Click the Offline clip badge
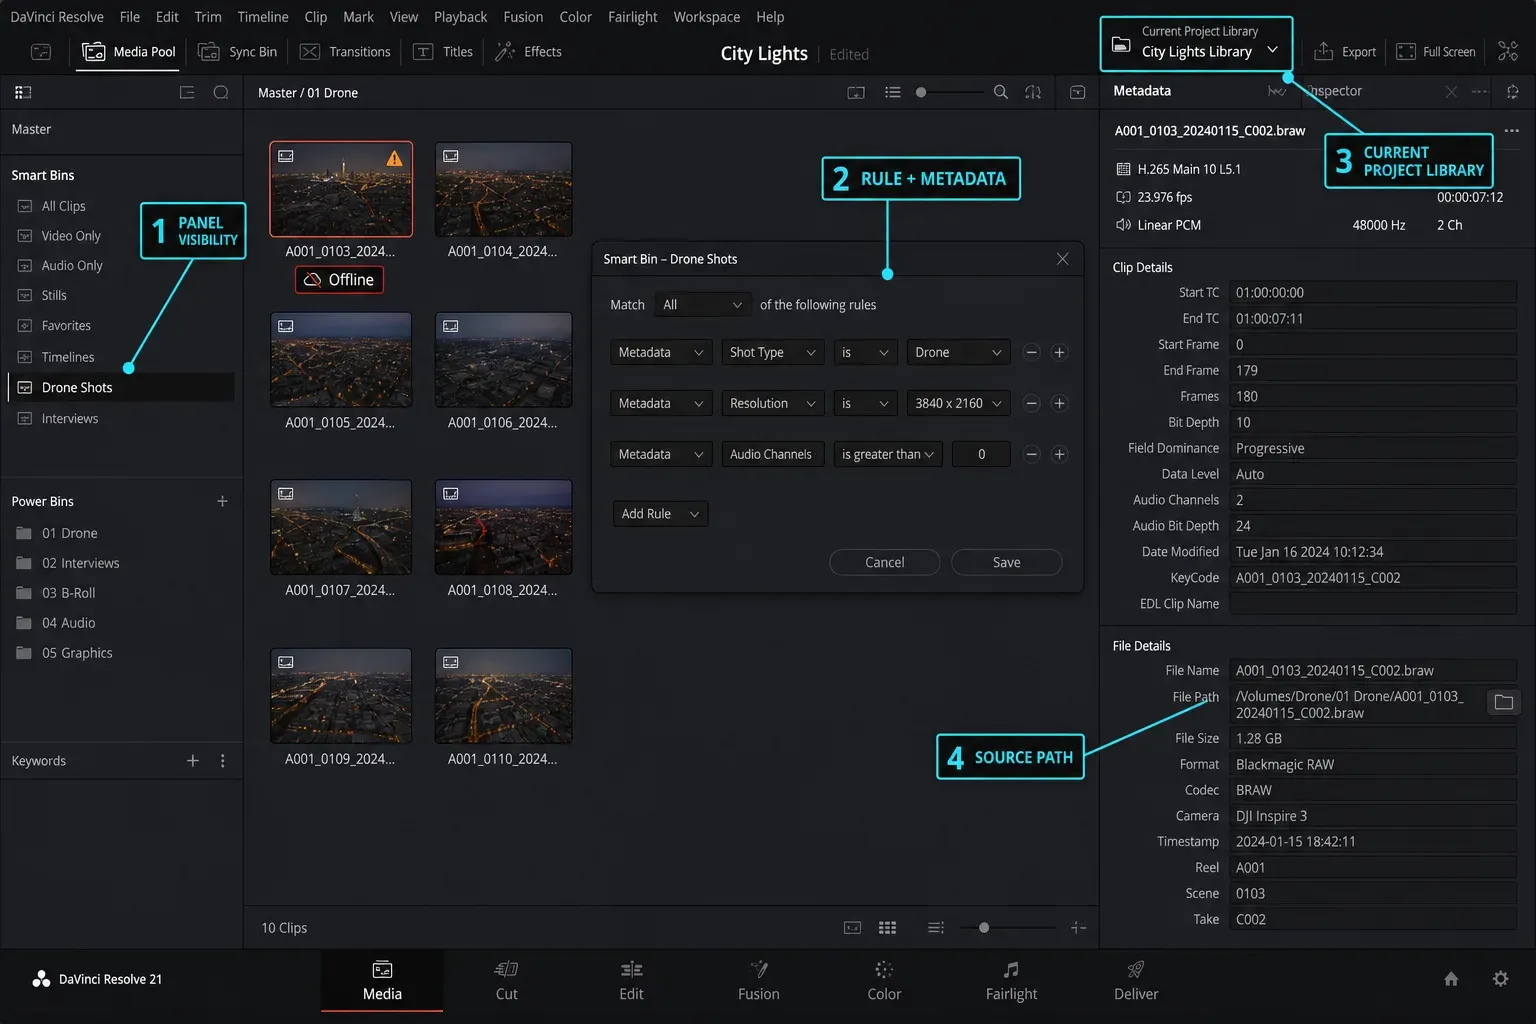1536x1024 pixels. 339,280
